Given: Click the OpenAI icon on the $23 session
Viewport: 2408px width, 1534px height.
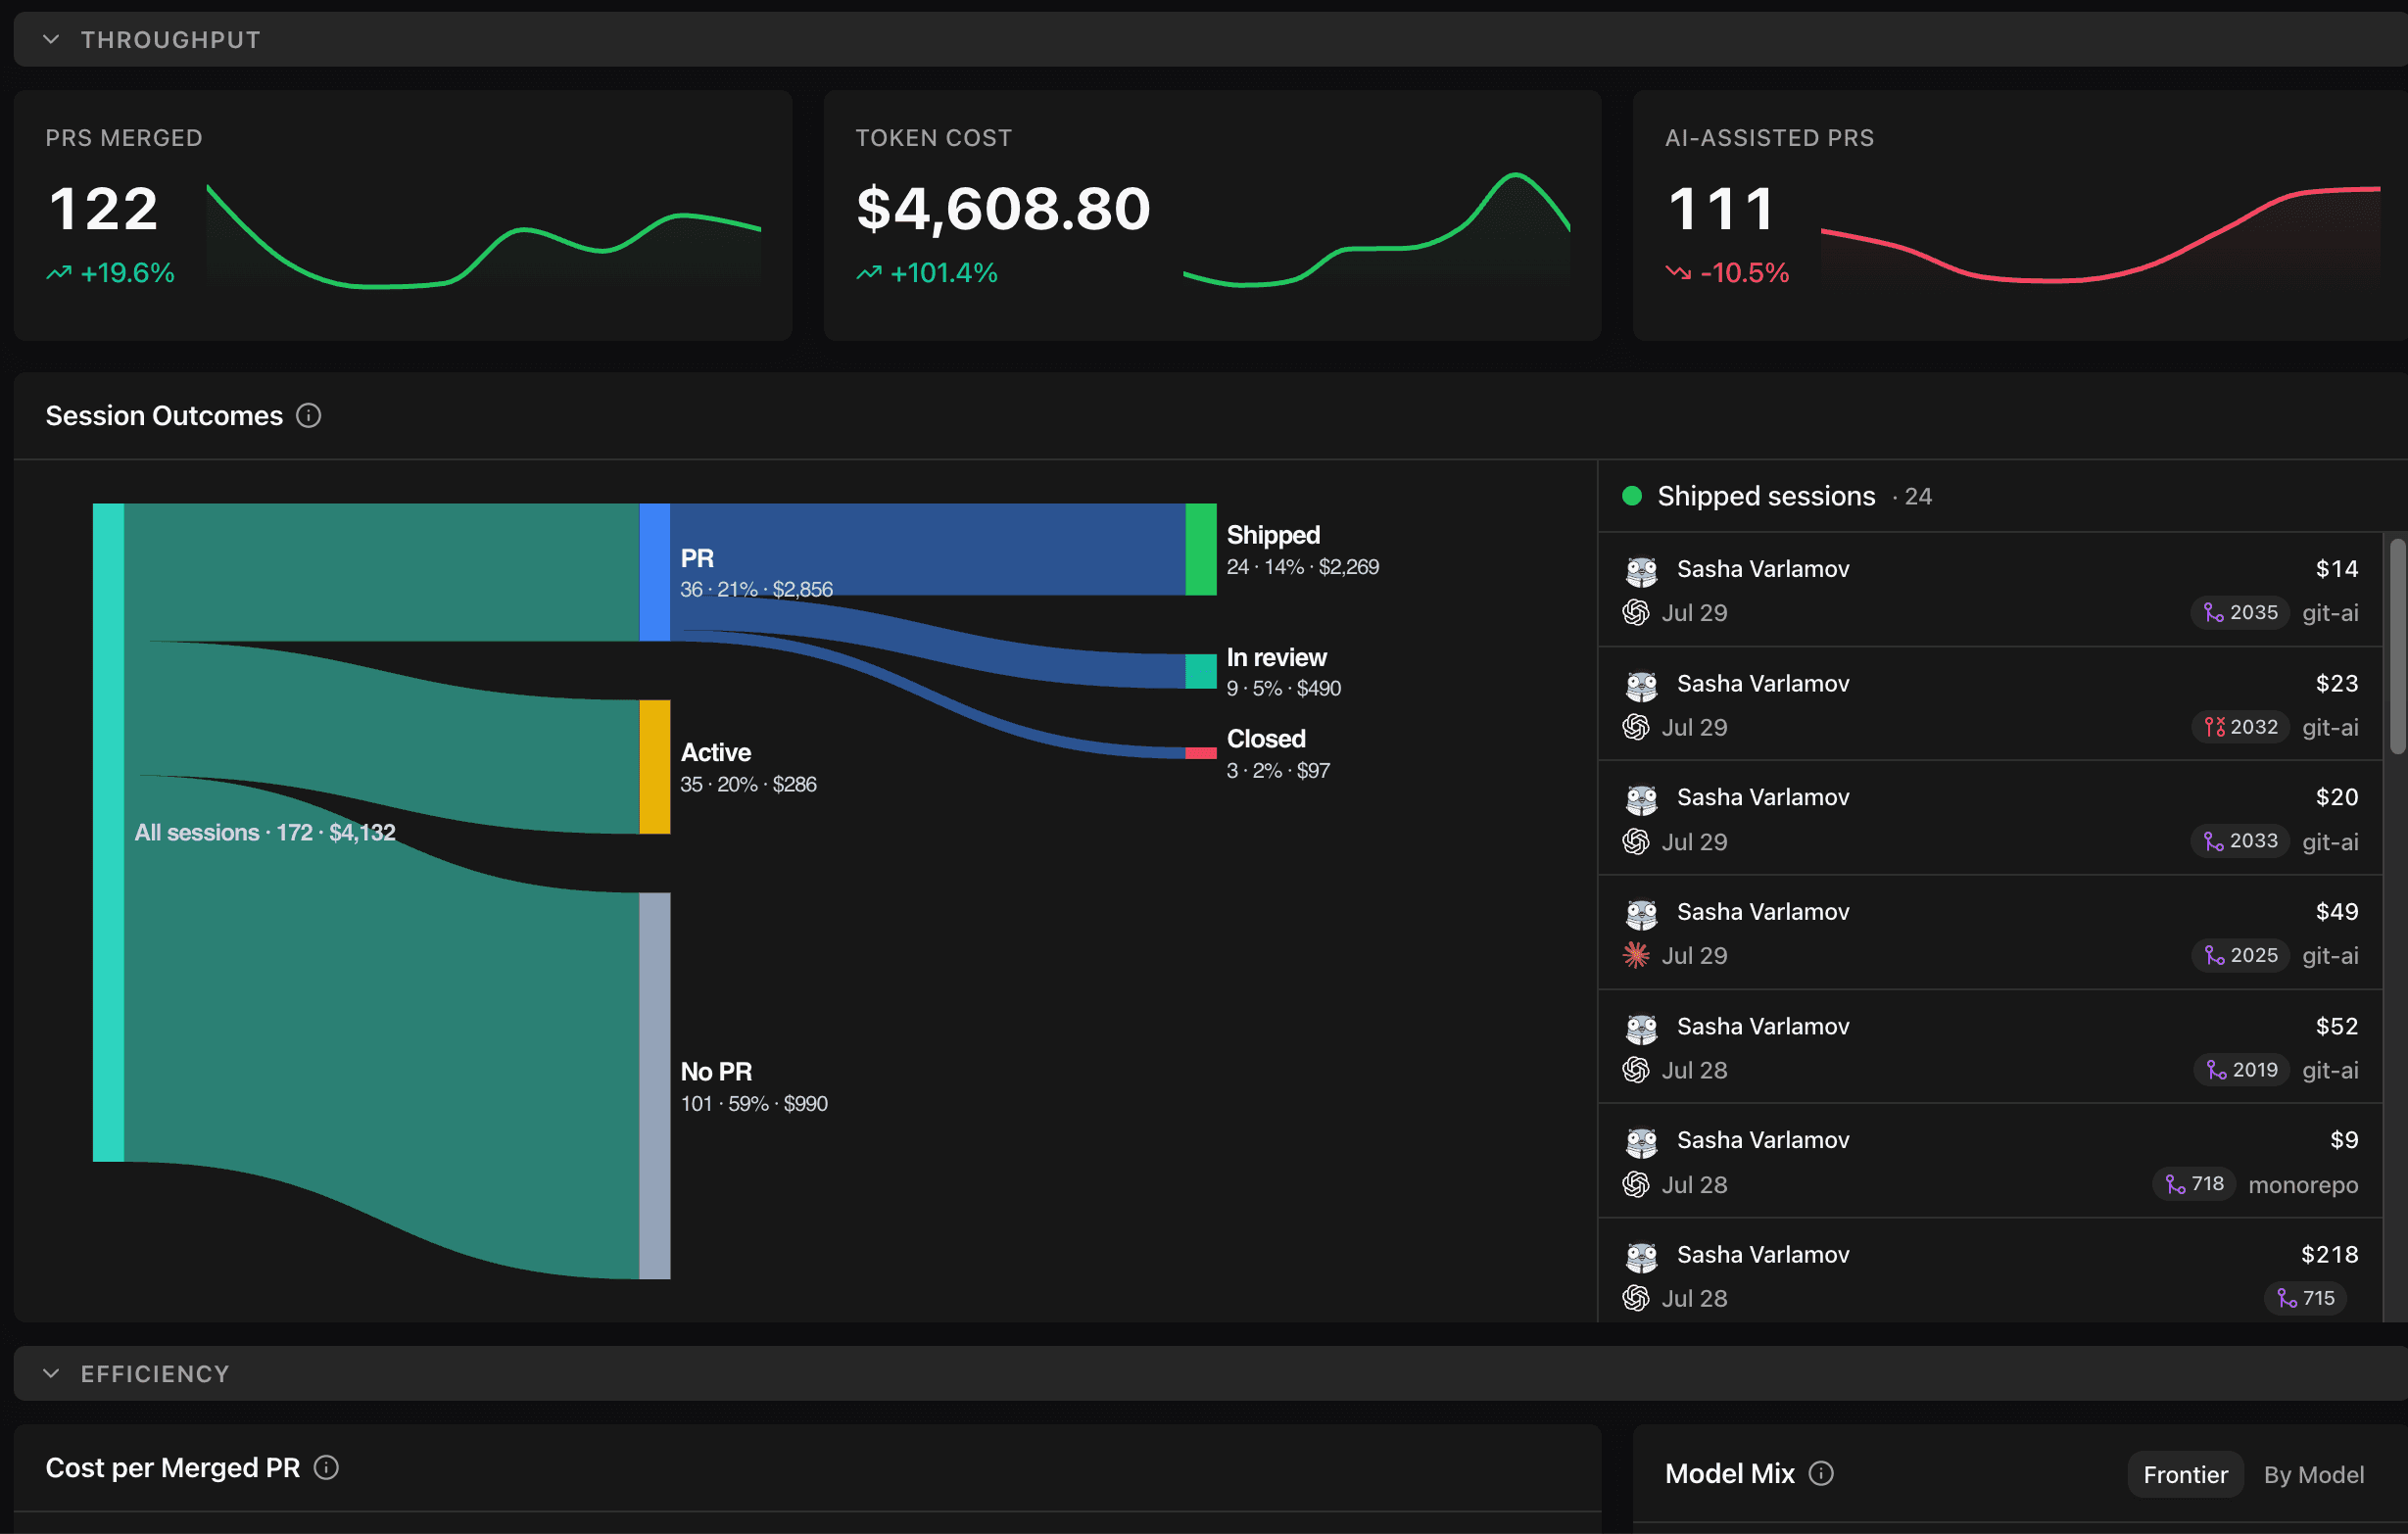Looking at the screenshot, I should [x=1636, y=727].
